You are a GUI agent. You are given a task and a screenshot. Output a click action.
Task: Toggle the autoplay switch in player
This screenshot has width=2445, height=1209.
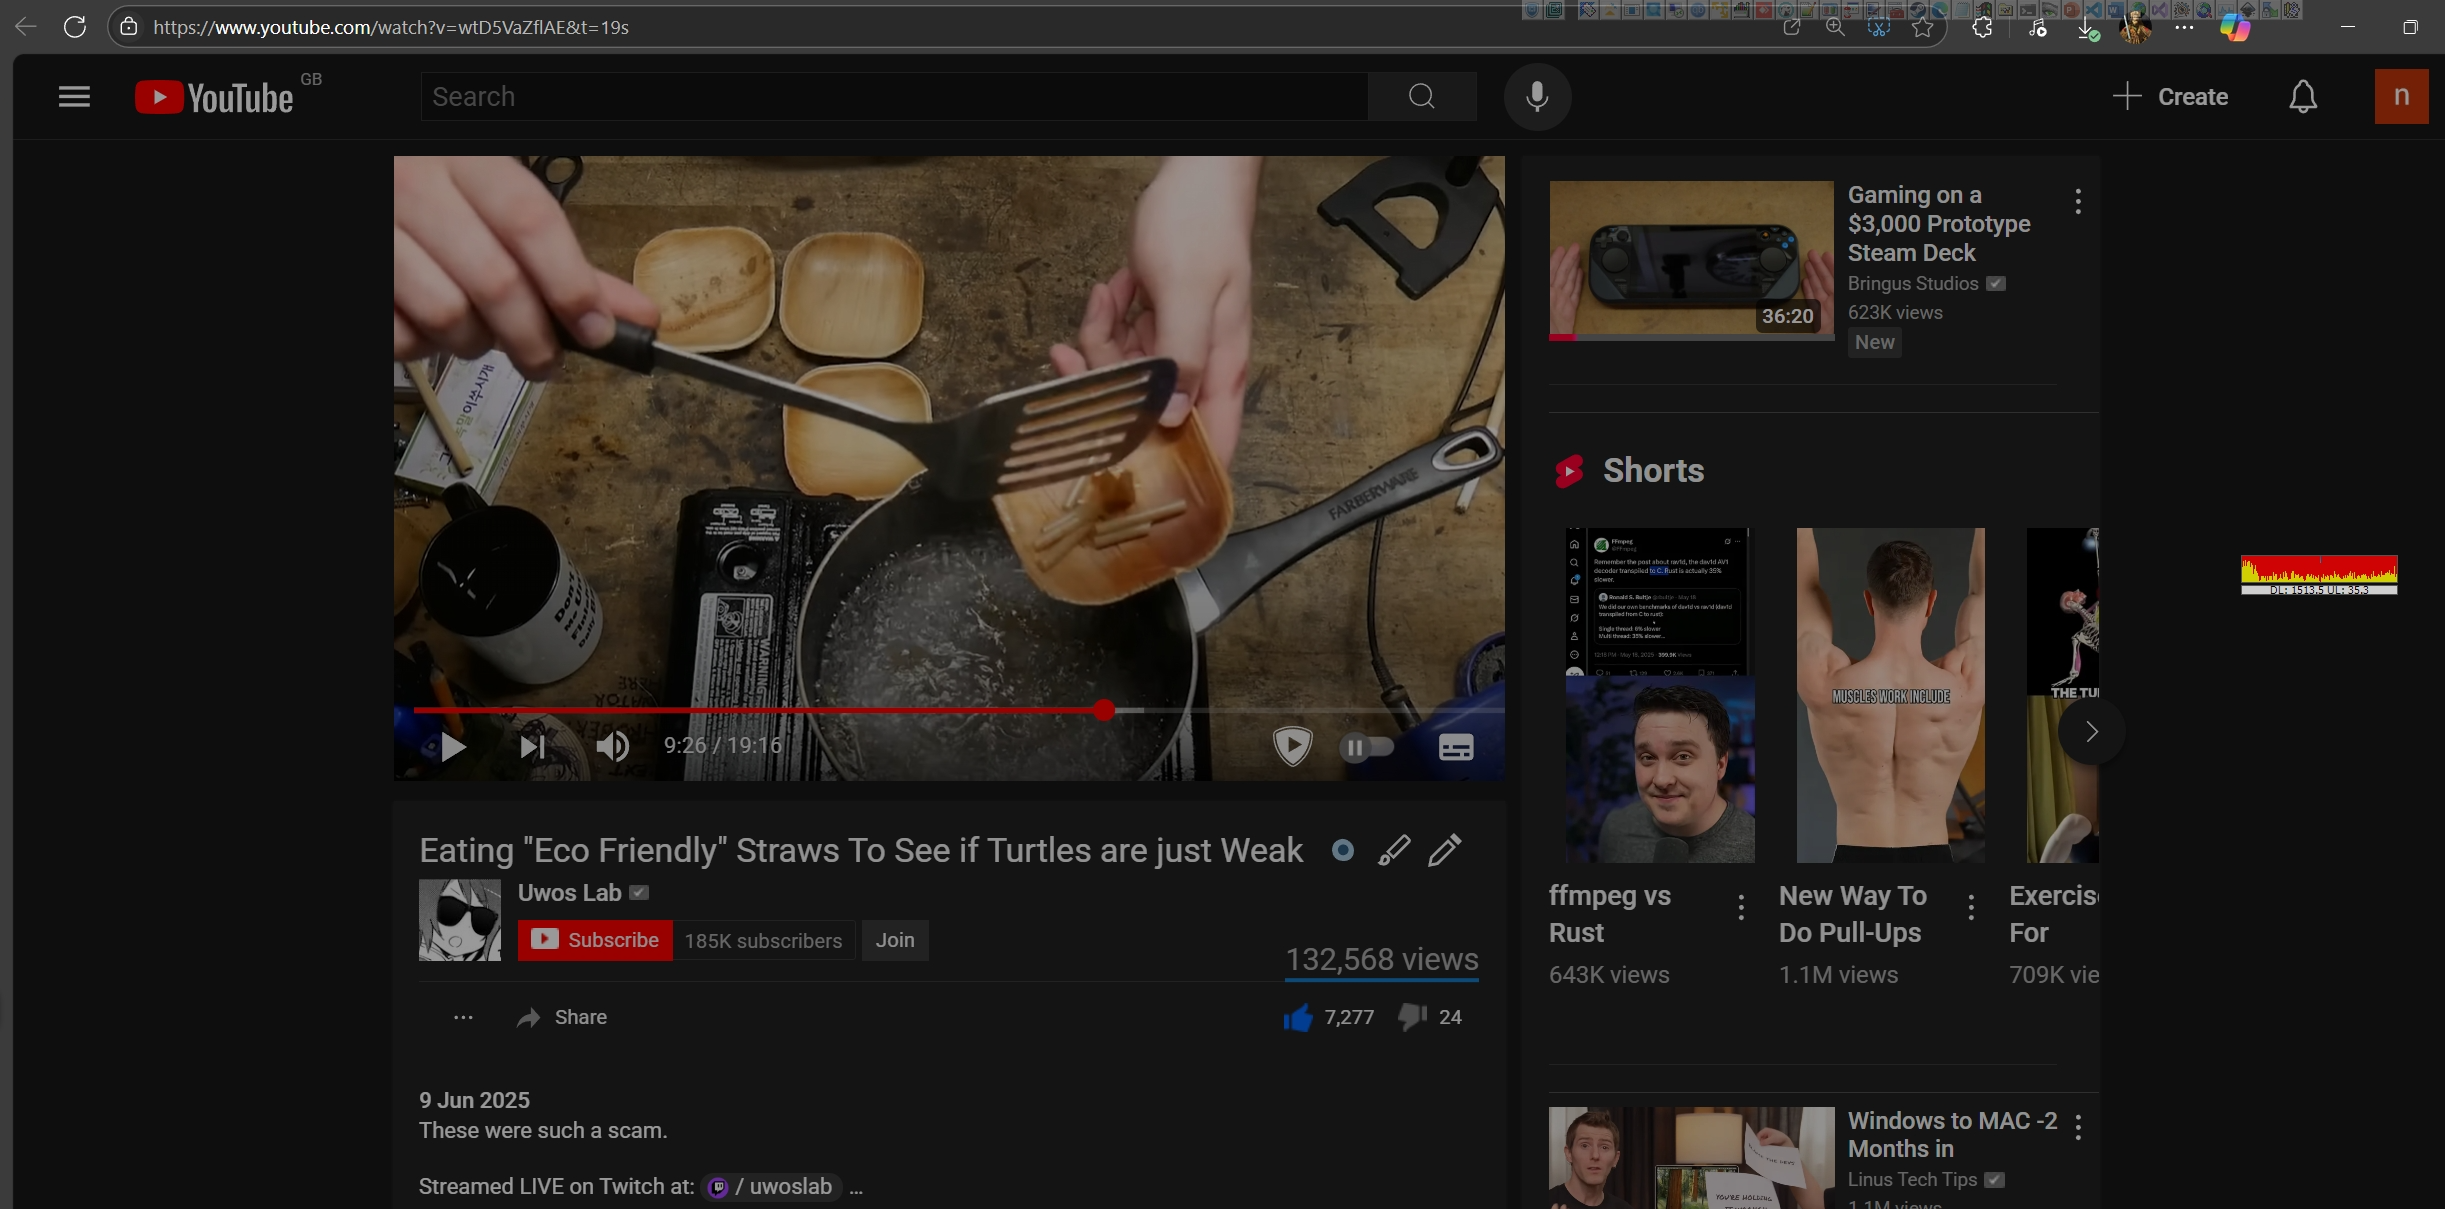coord(1367,747)
